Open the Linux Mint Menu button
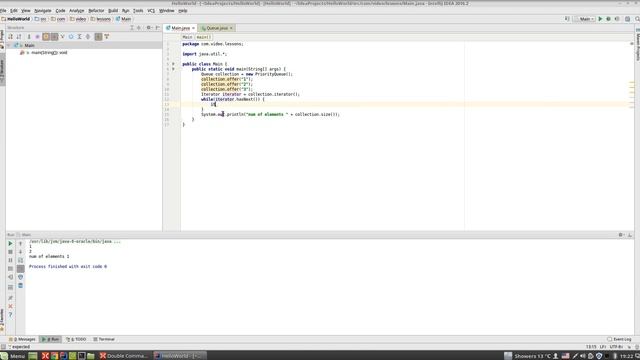The width and height of the screenshot is (640, 360). [x=13, y=356]
